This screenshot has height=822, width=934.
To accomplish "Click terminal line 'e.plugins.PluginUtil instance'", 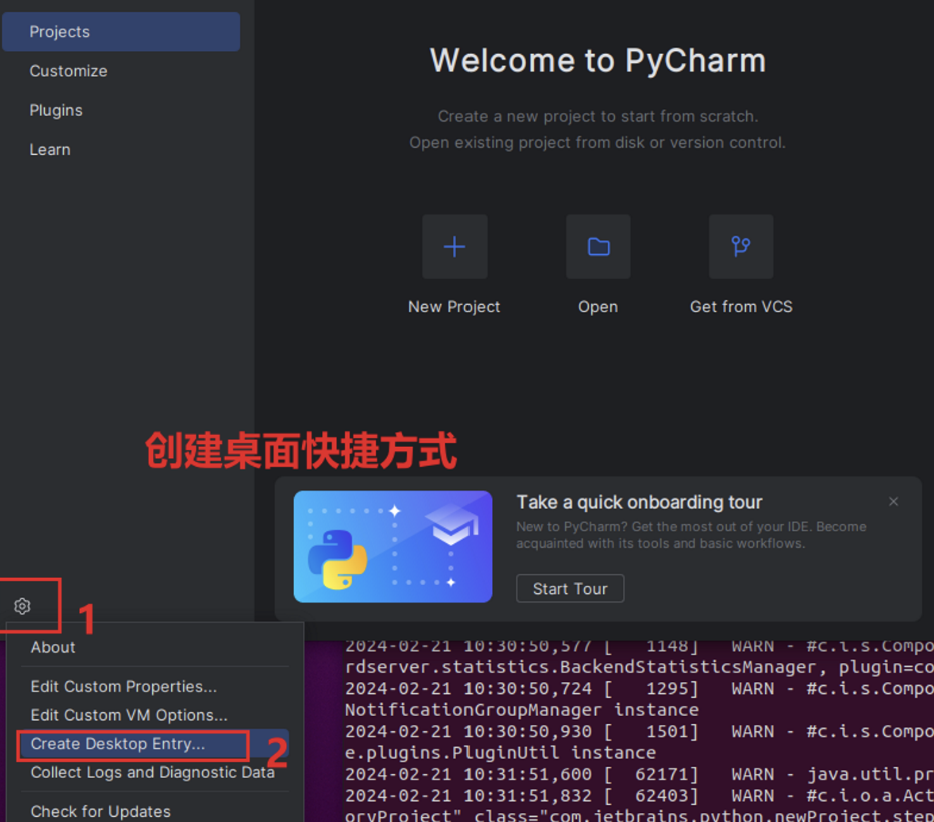I will (500, 753).
